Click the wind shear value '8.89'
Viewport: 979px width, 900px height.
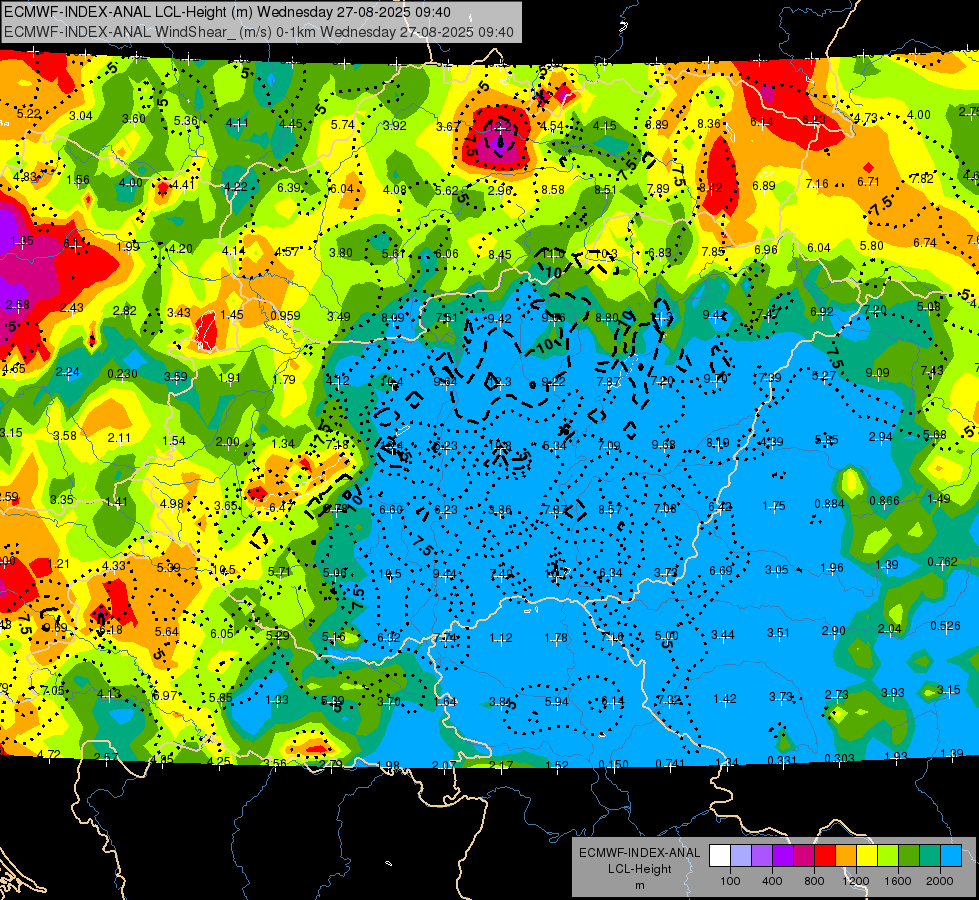(657, 124)
